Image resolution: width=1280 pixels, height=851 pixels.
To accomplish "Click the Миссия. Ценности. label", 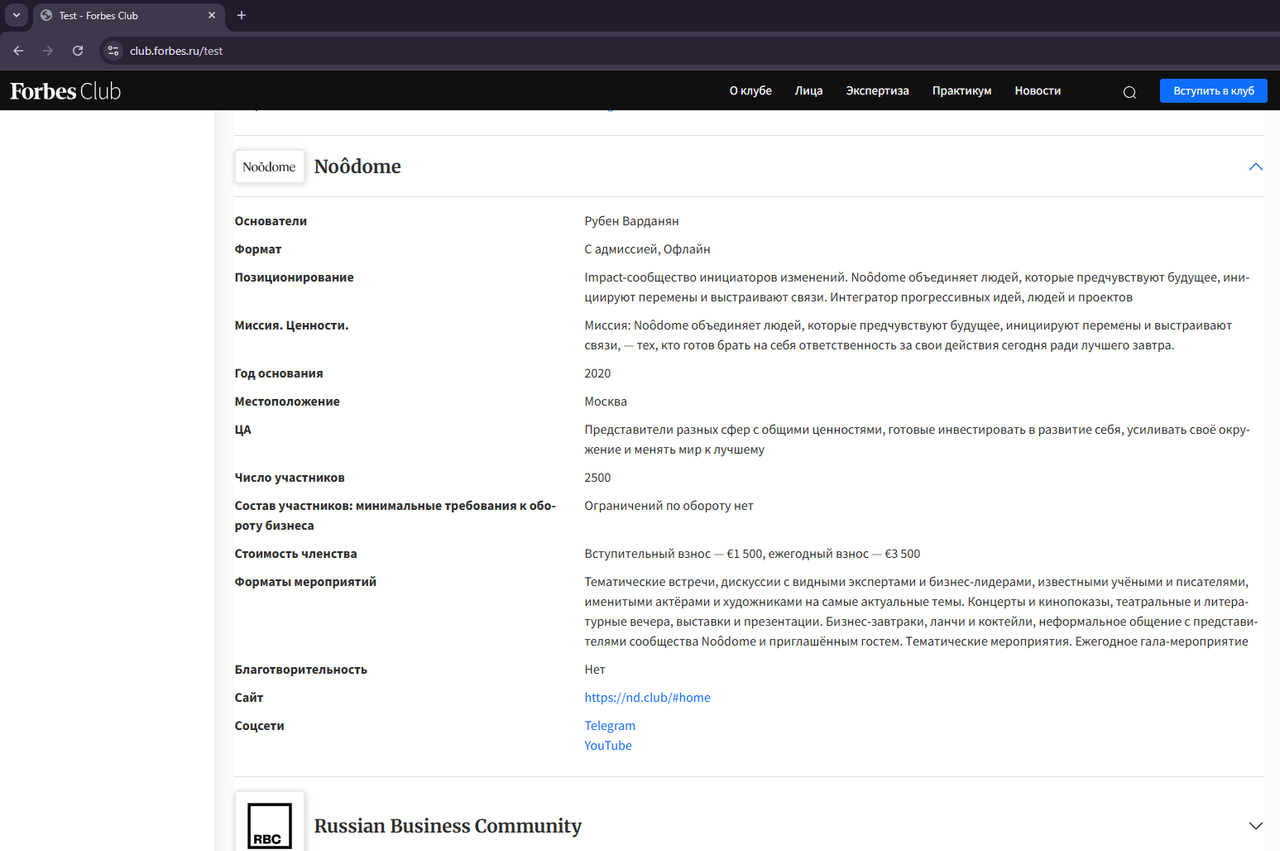I will (291, 326).
